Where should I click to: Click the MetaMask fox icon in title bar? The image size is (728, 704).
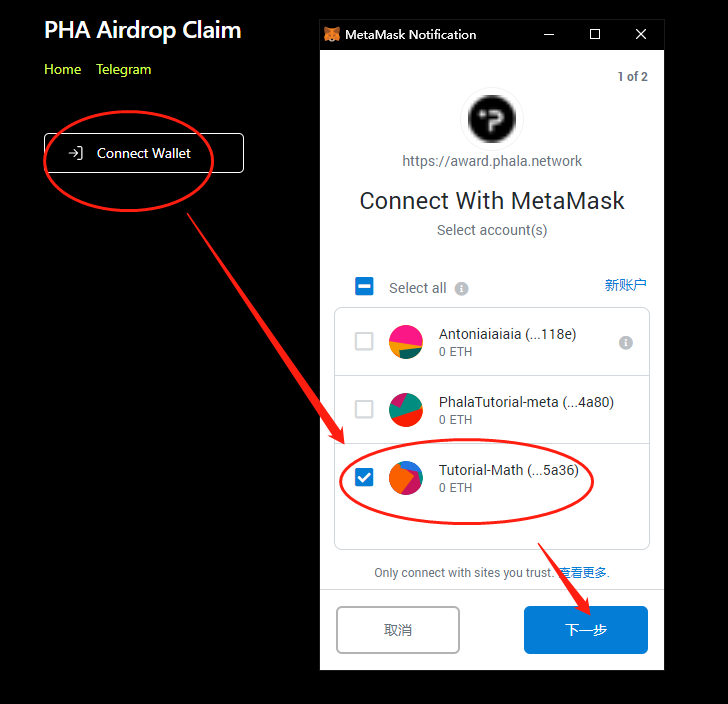[332, 34]
